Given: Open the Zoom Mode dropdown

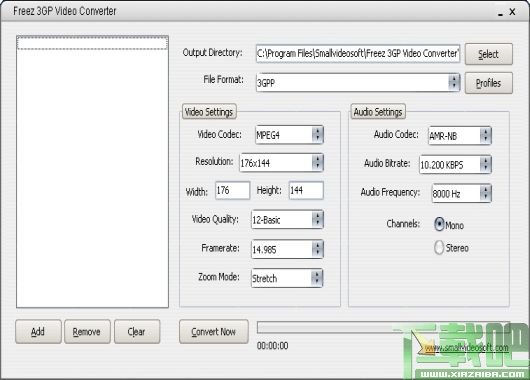Looking at the screenshot, I should click(287, 278).
